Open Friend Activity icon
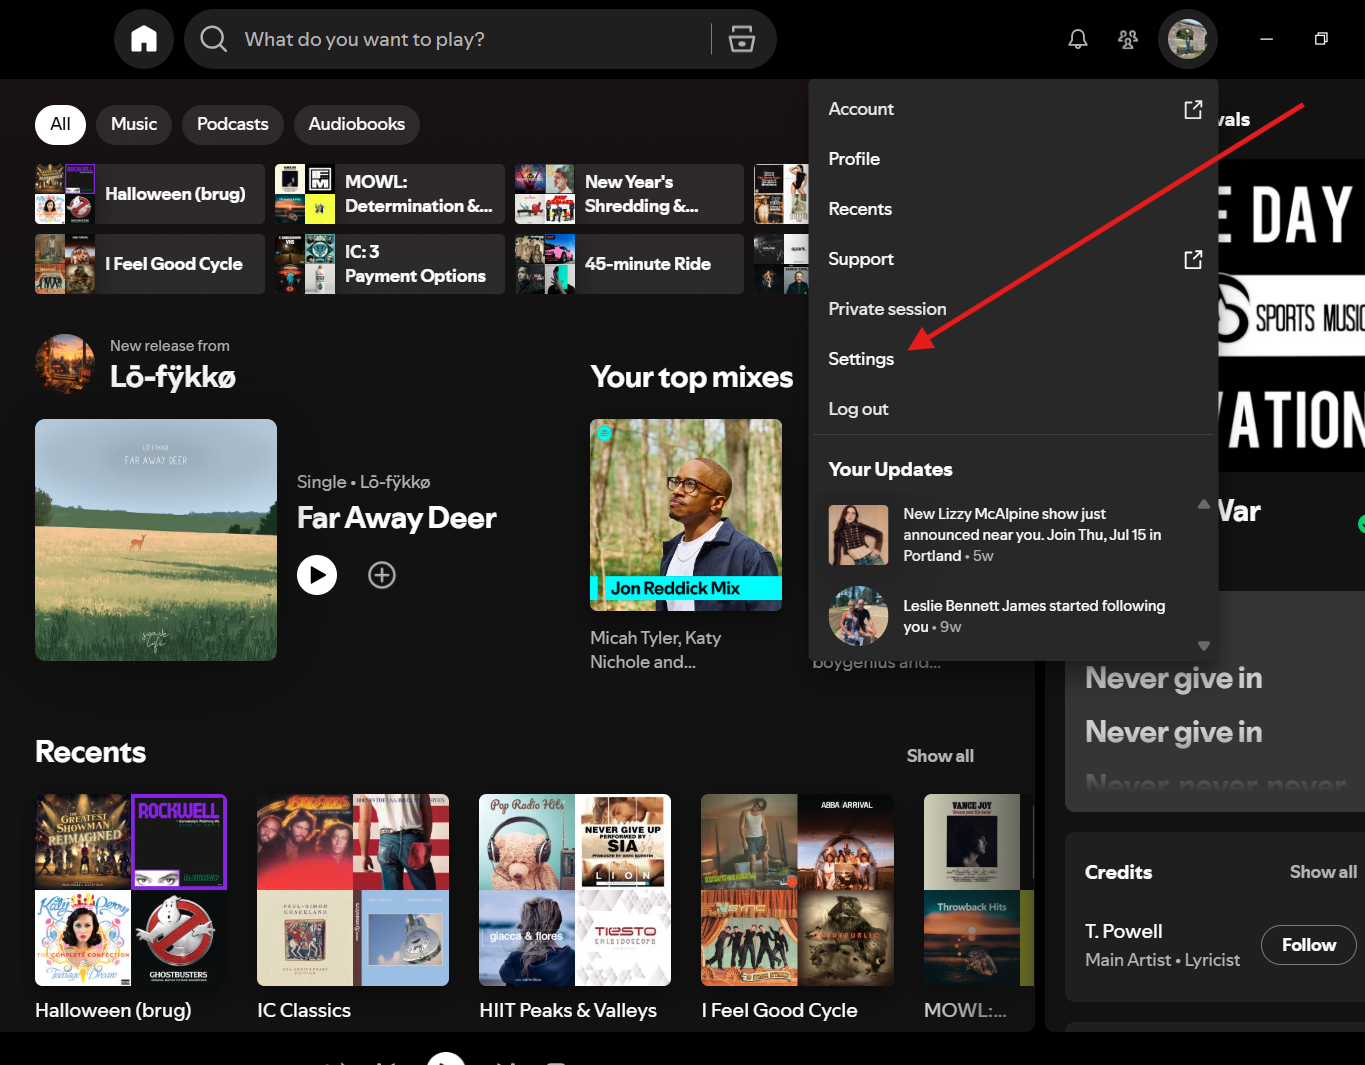1365x1065 pixels. 1128,39
